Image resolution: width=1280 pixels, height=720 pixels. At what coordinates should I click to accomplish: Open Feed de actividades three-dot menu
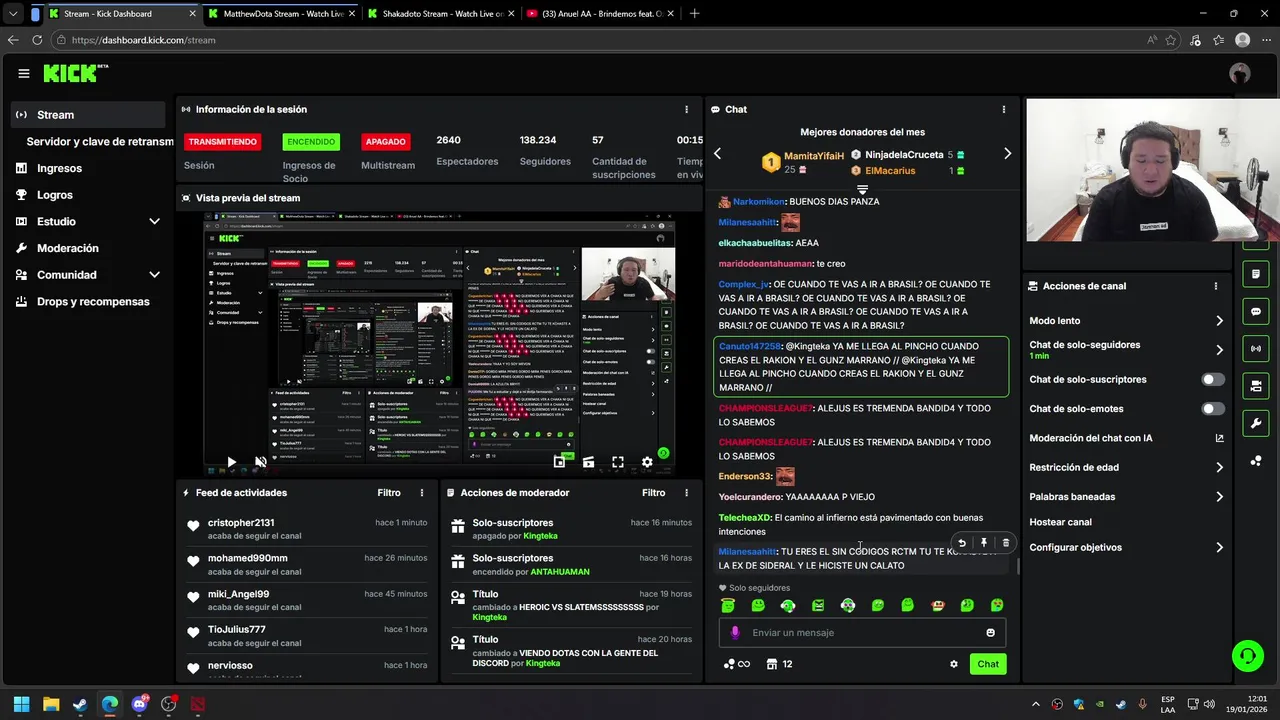(422, 493)
